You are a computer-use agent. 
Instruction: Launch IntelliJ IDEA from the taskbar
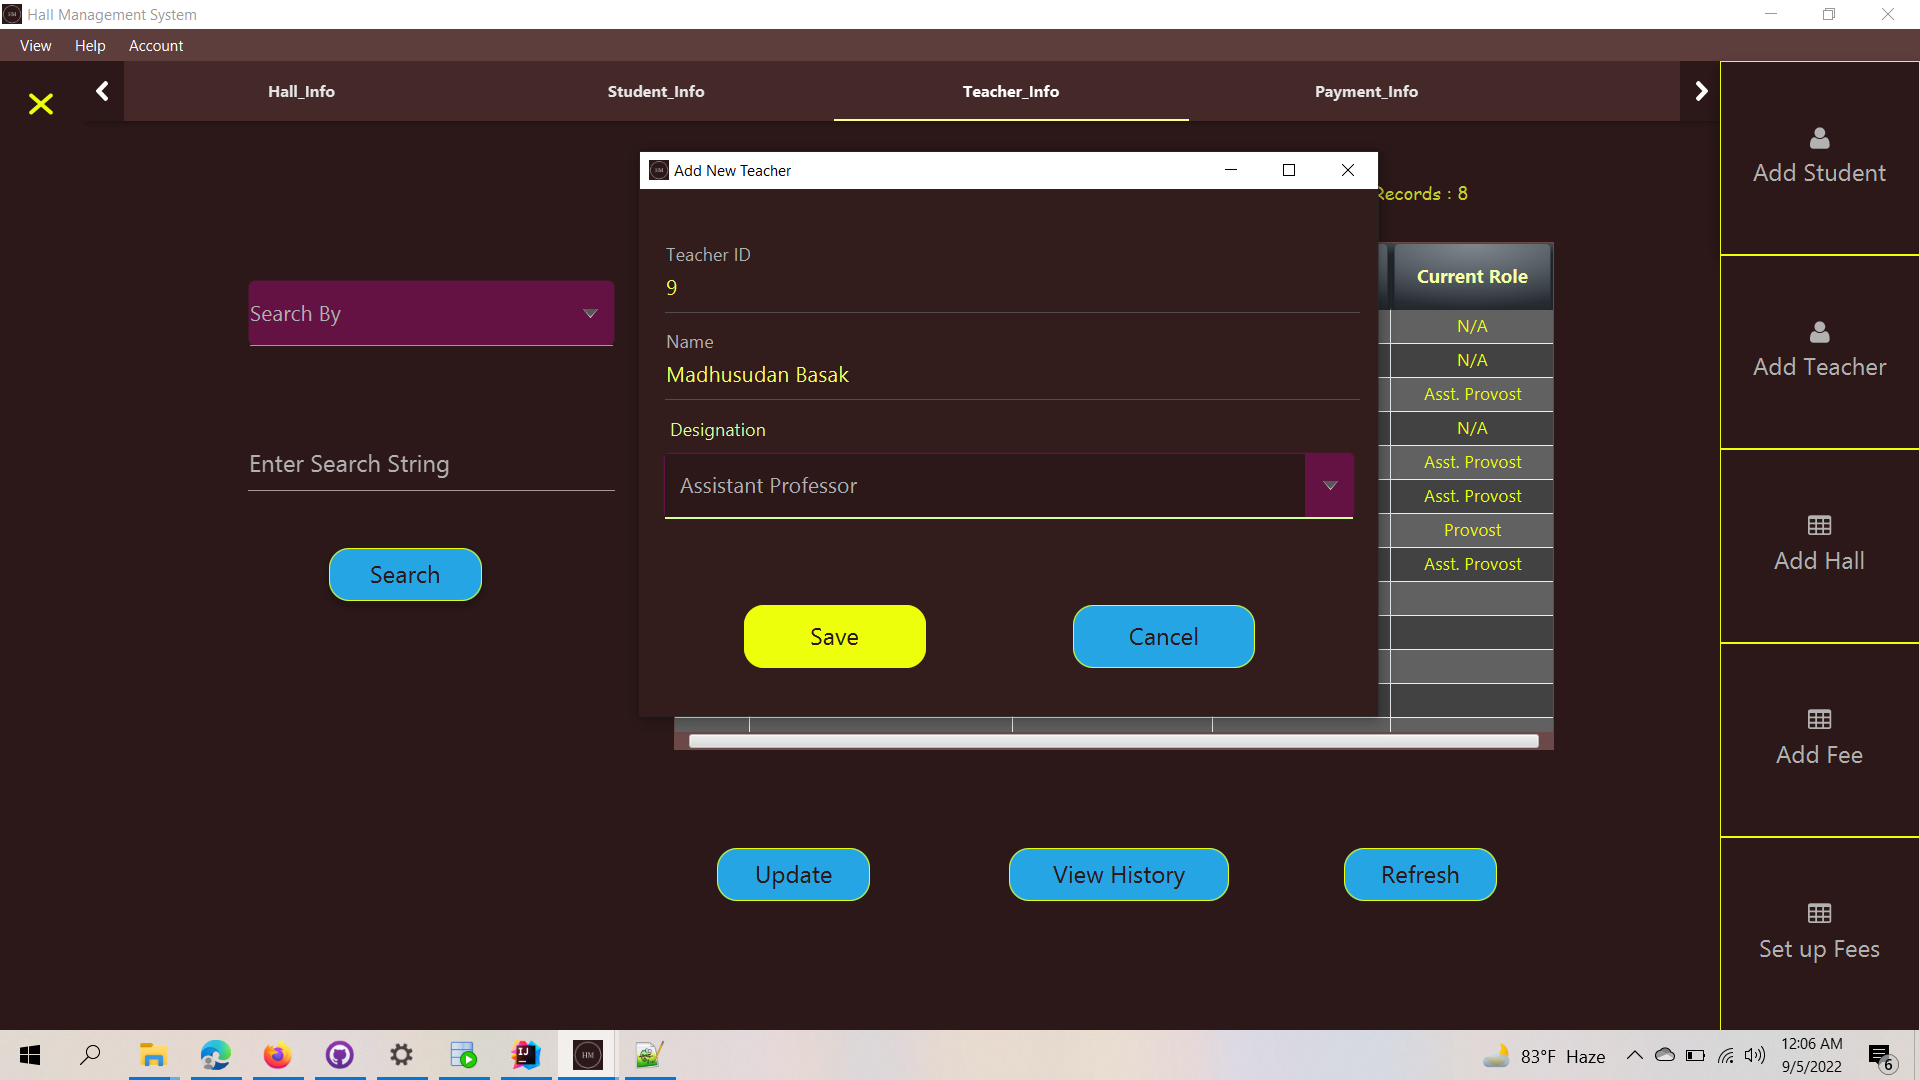click(525, 1055)
